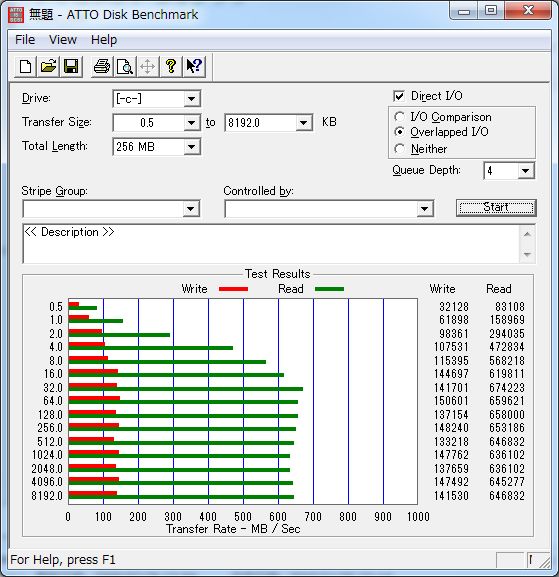Screen dimensions: 559x577
Task: Open the File menu
Action: point(25,40)
